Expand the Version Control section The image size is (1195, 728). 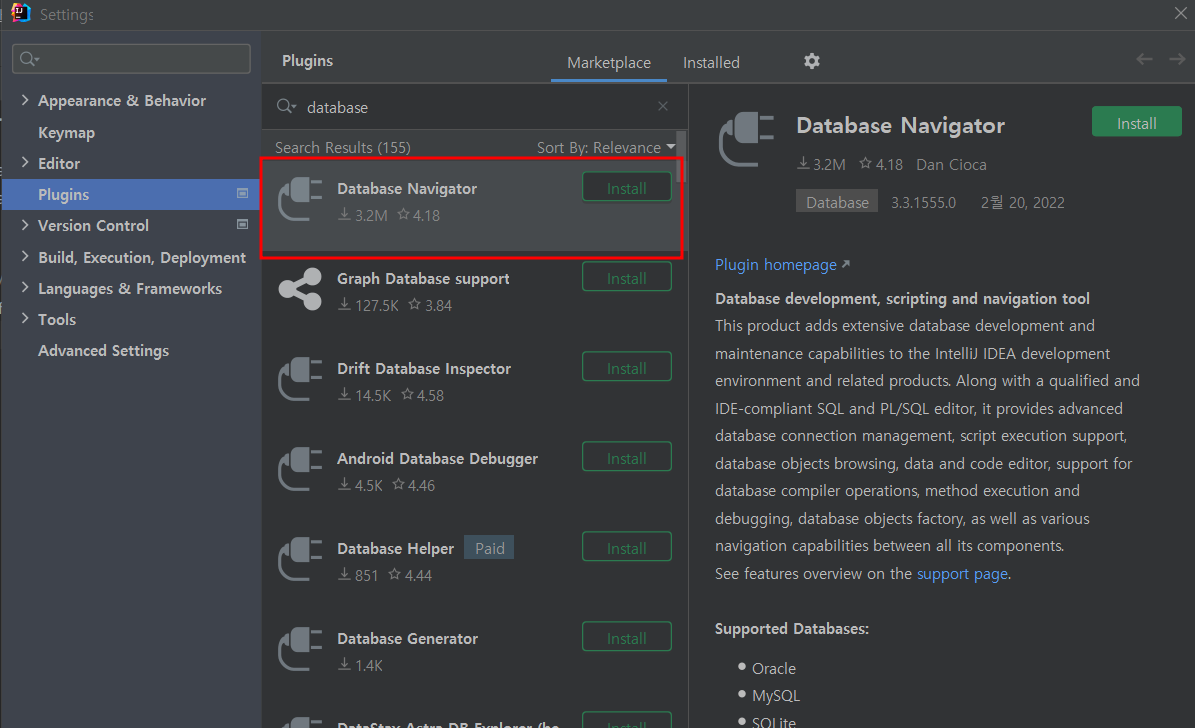pyautogui.click(x=24, y=225)
